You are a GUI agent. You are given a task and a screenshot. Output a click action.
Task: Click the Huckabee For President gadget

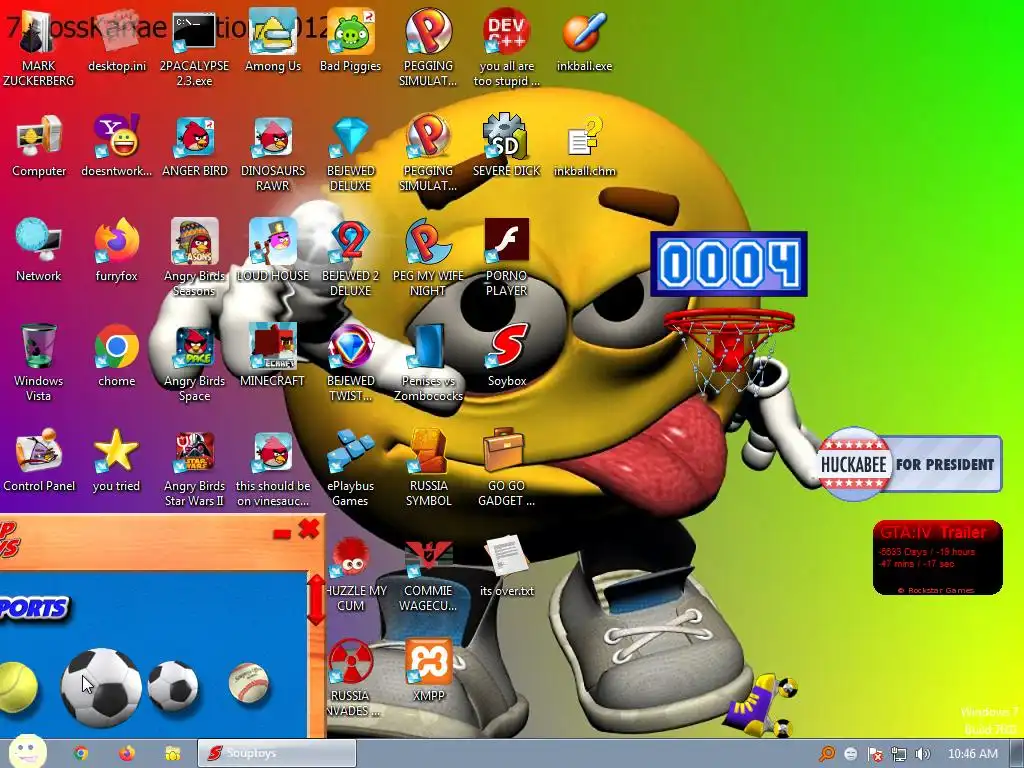[910, 464]
